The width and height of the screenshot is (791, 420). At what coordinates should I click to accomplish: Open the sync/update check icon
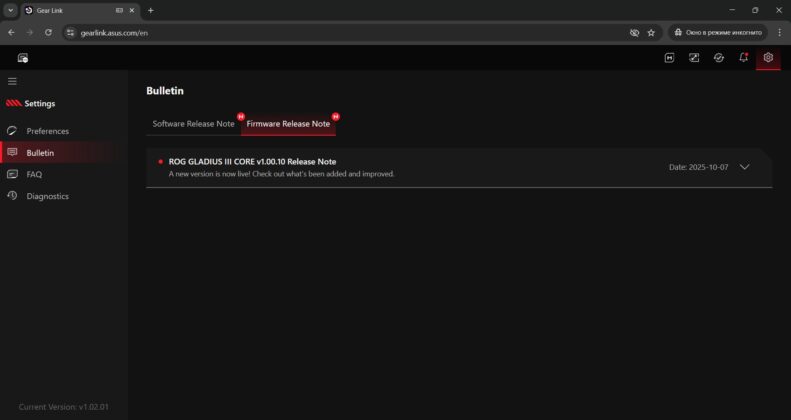[719, 58]
